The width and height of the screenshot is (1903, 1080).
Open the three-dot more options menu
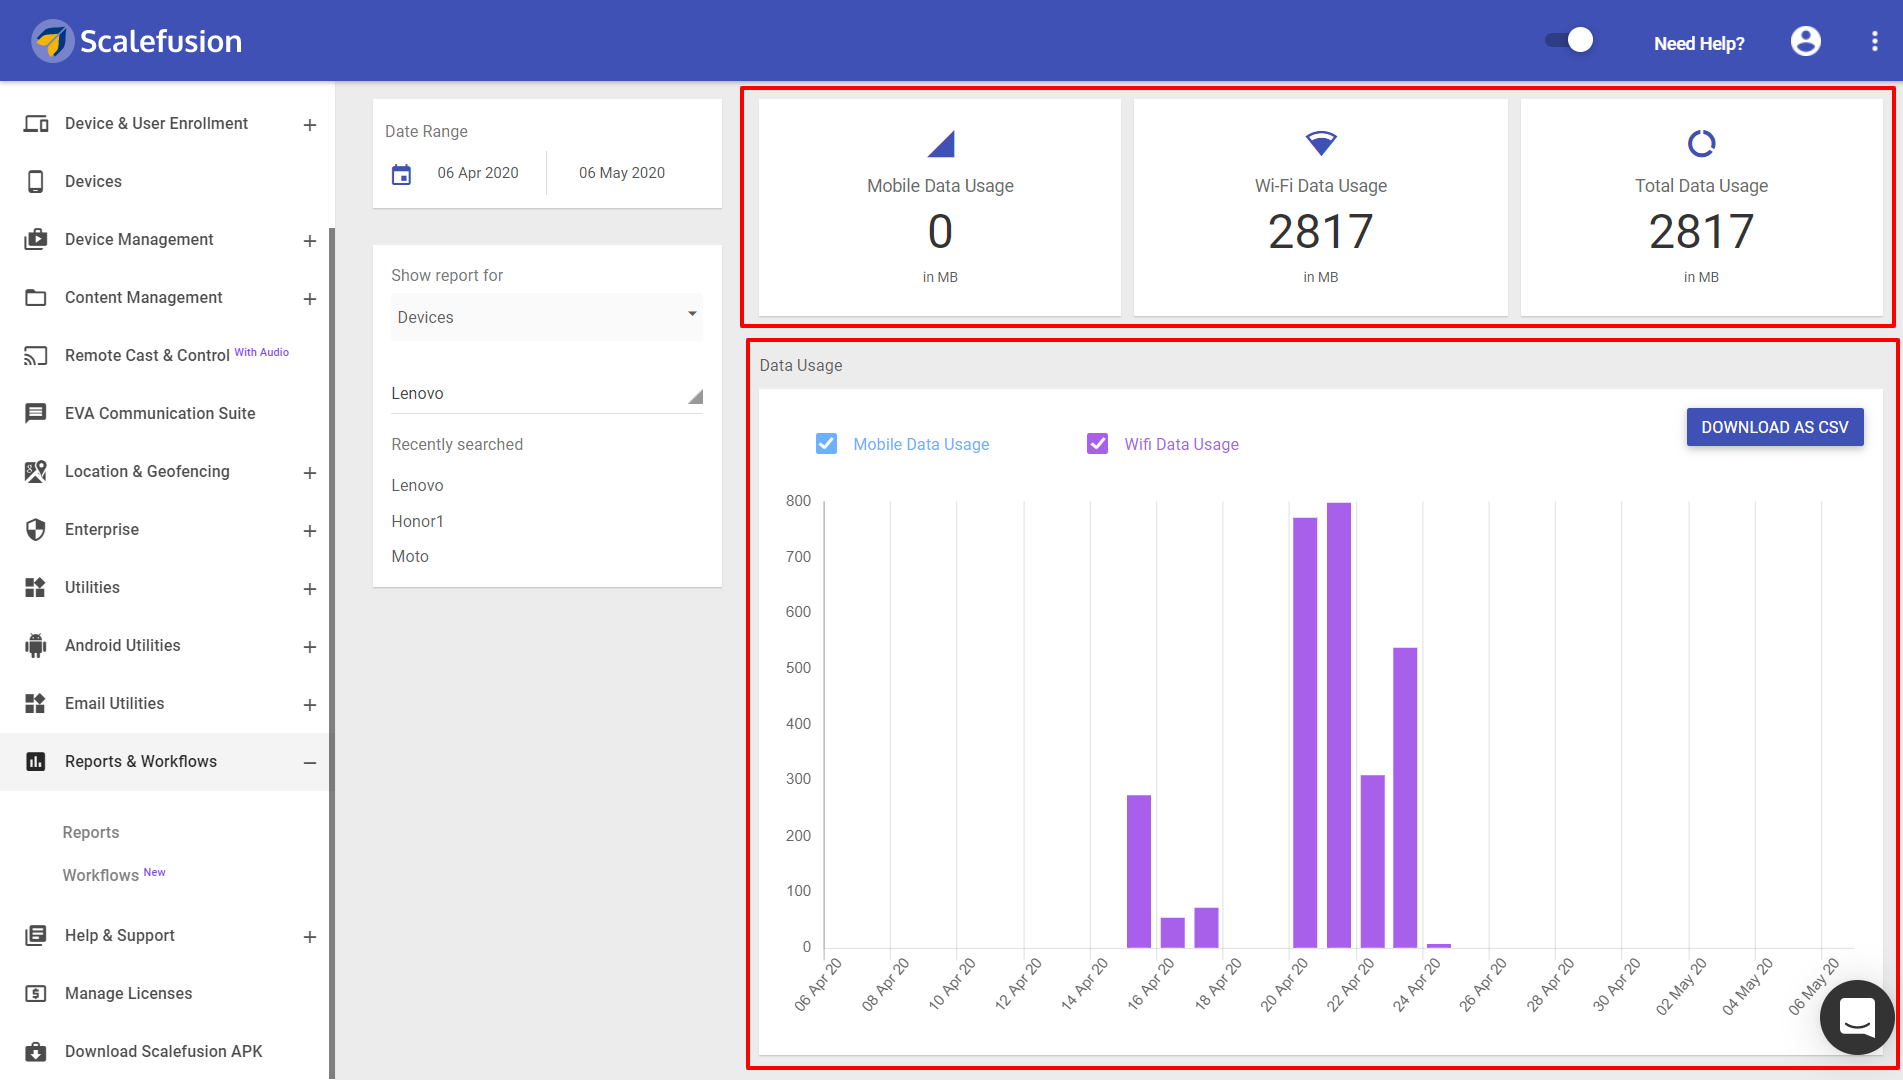(x=1874, y=41)
